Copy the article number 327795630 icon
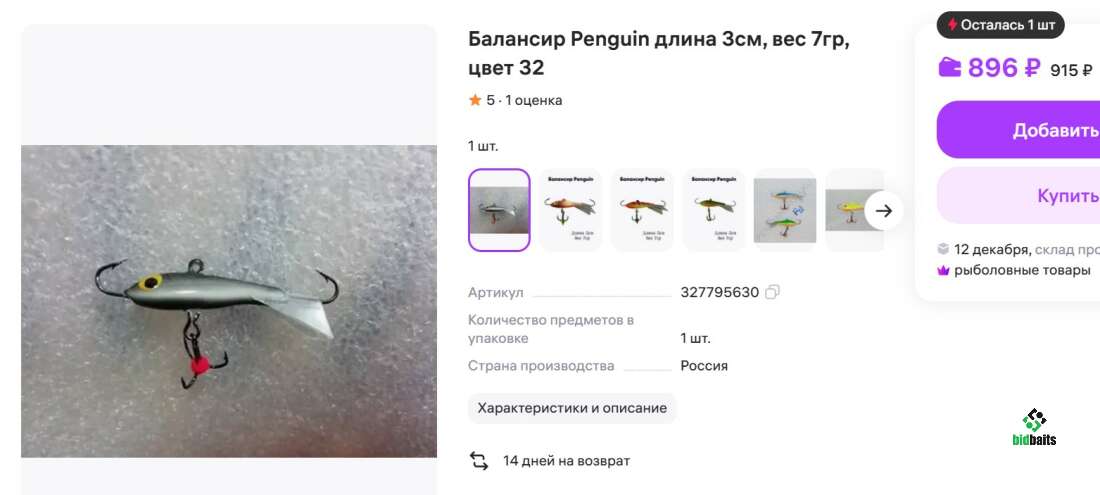Image resolution: width=1100 pixels, height=495 pixels. 772,292
